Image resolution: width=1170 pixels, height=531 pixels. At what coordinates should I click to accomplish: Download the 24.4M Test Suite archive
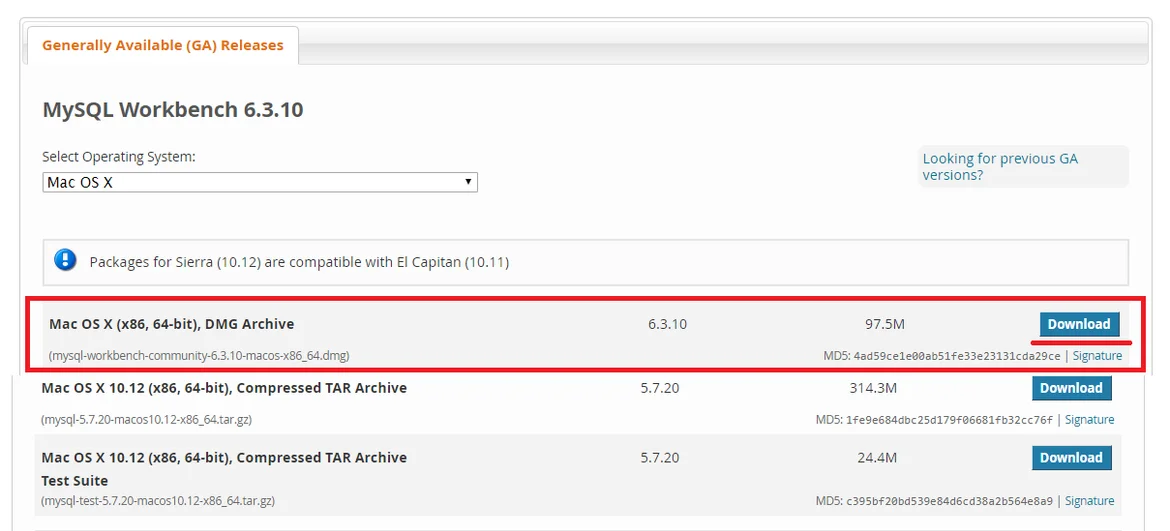point(1071,458)
